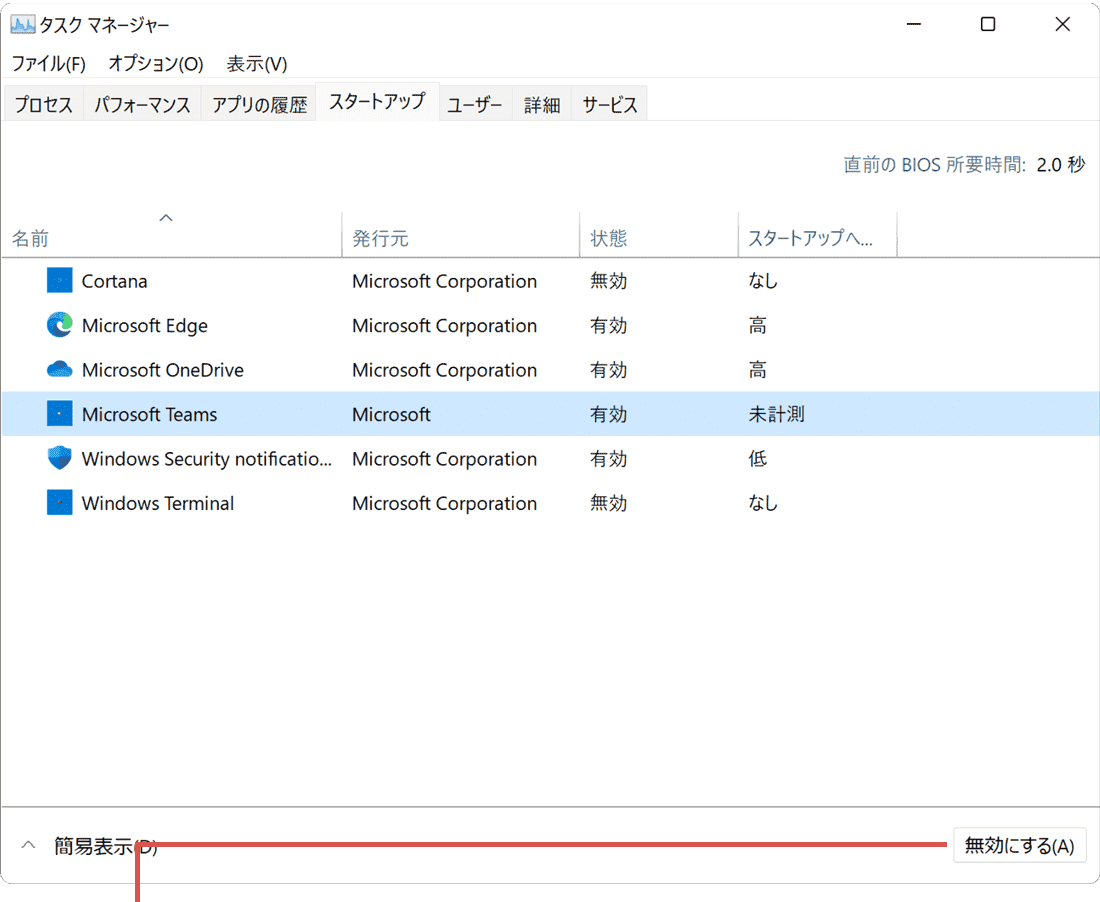The height and width of the screenshot is (902, 1100).
Task: Click the Windows Terminal icon
Action: (x=60, y=502)
